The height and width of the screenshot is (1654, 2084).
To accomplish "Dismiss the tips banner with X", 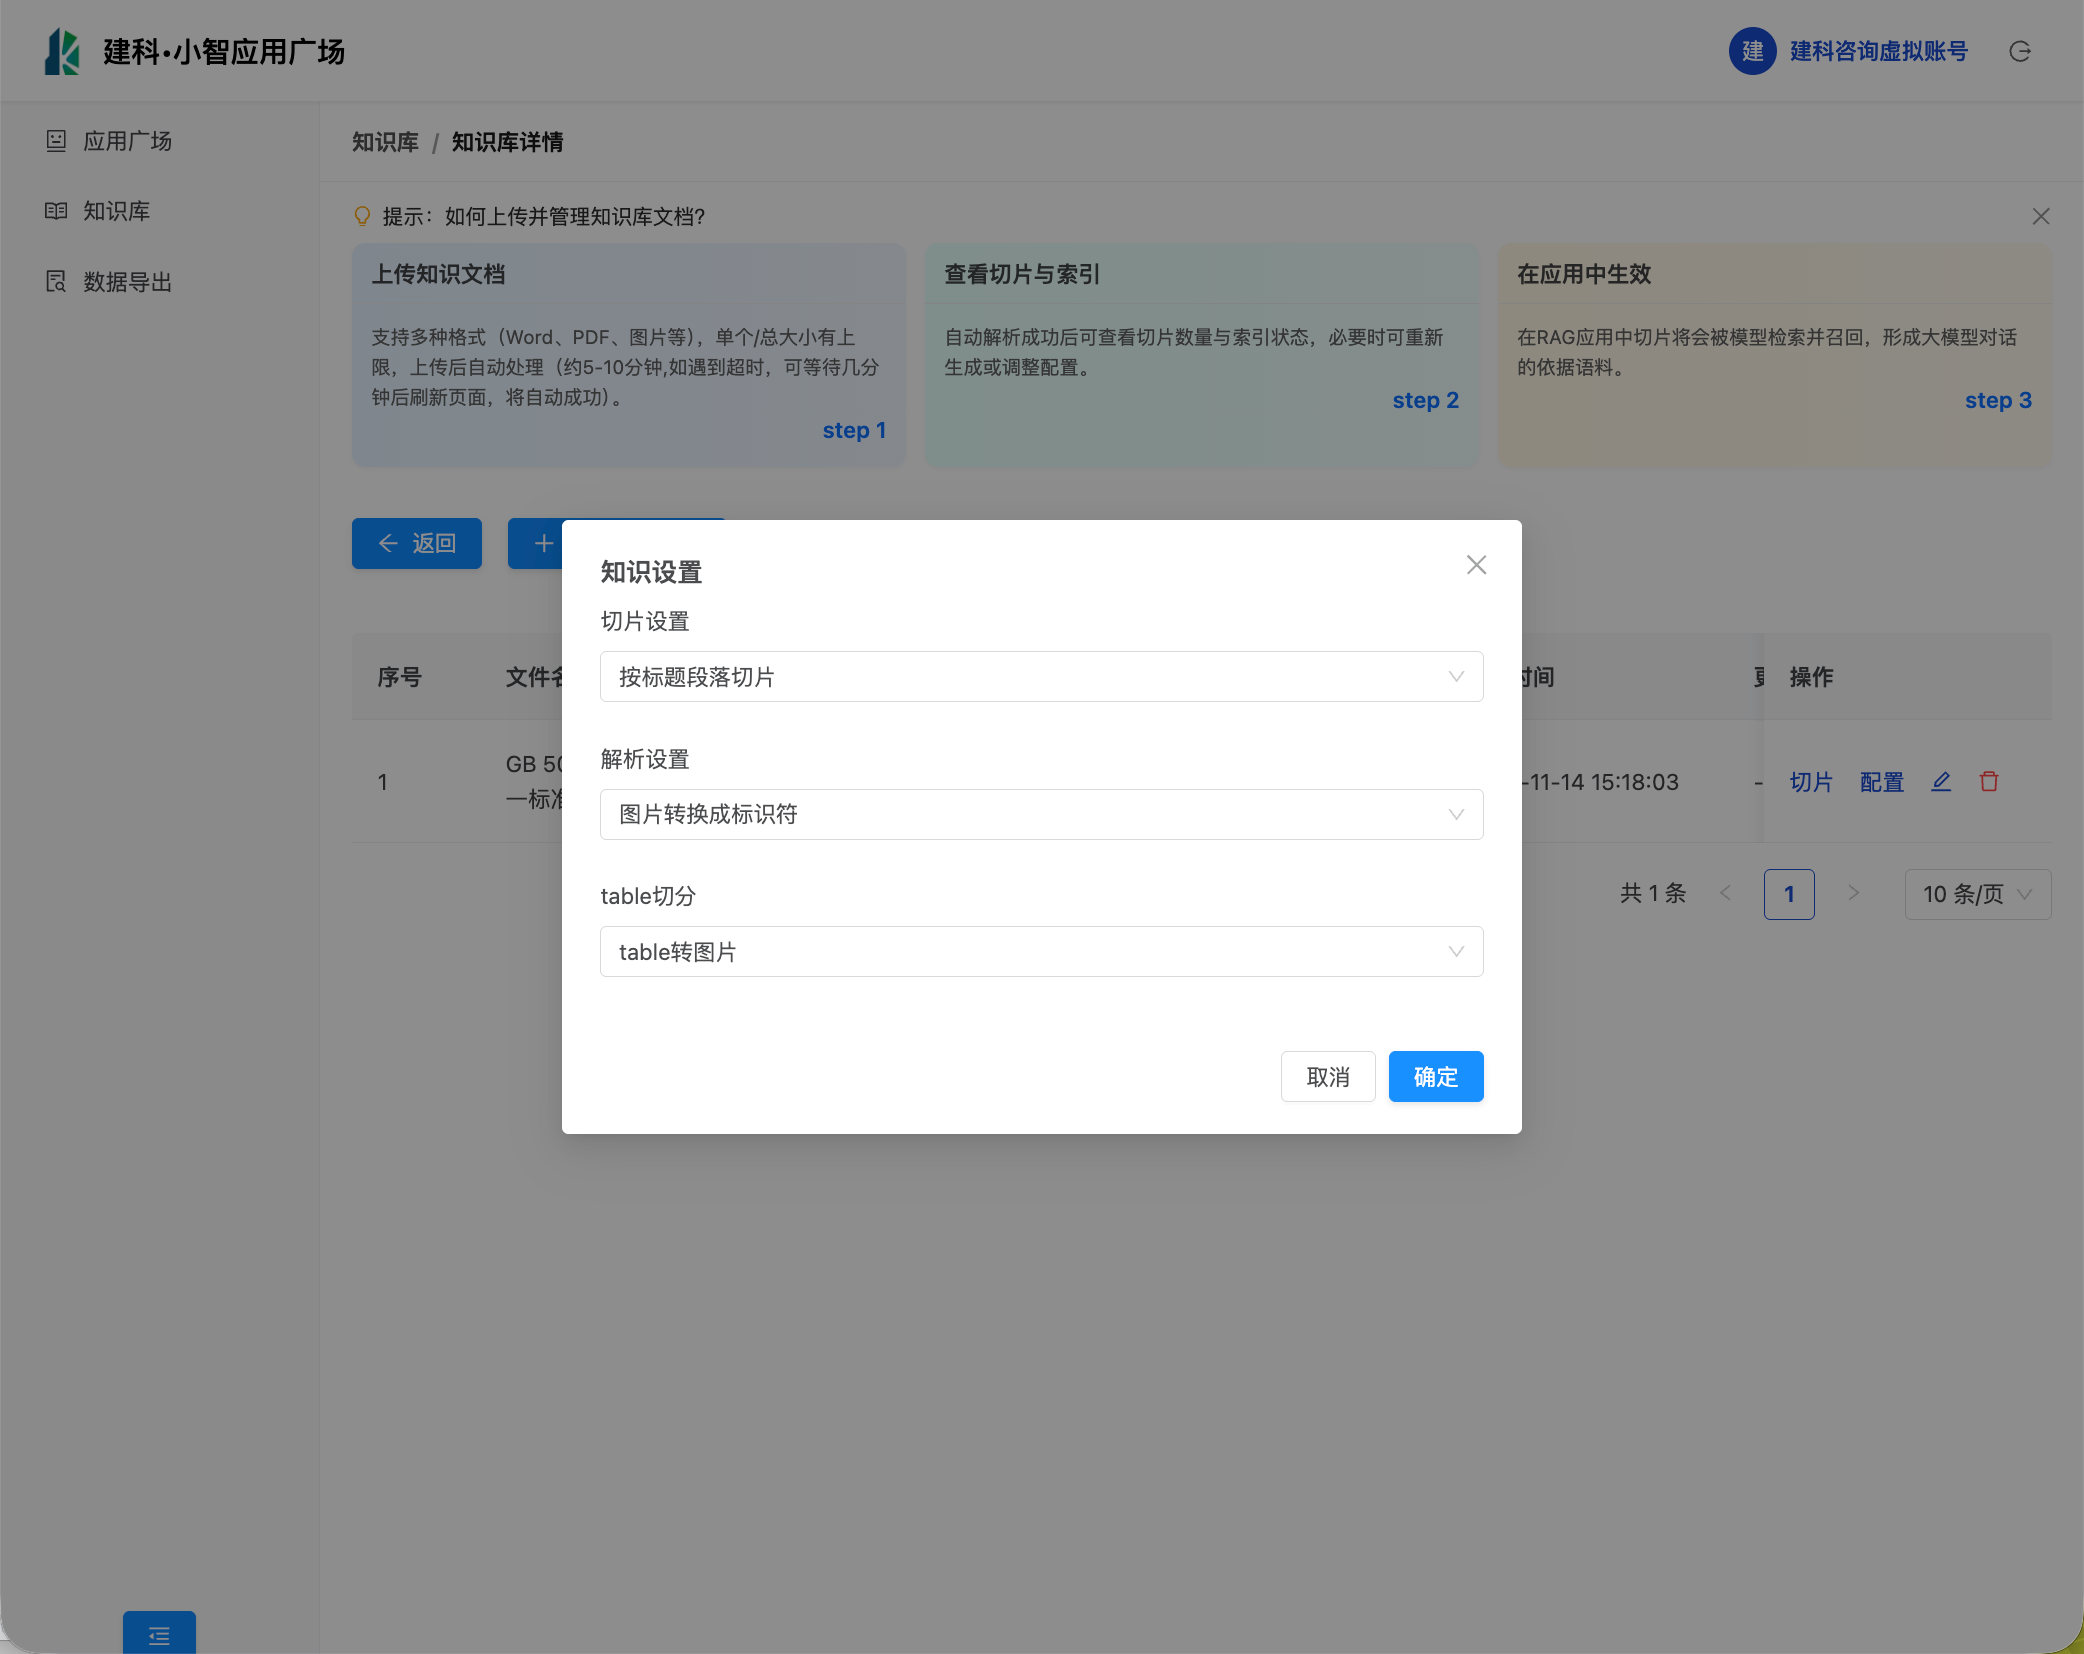I will coord(2041,217).
